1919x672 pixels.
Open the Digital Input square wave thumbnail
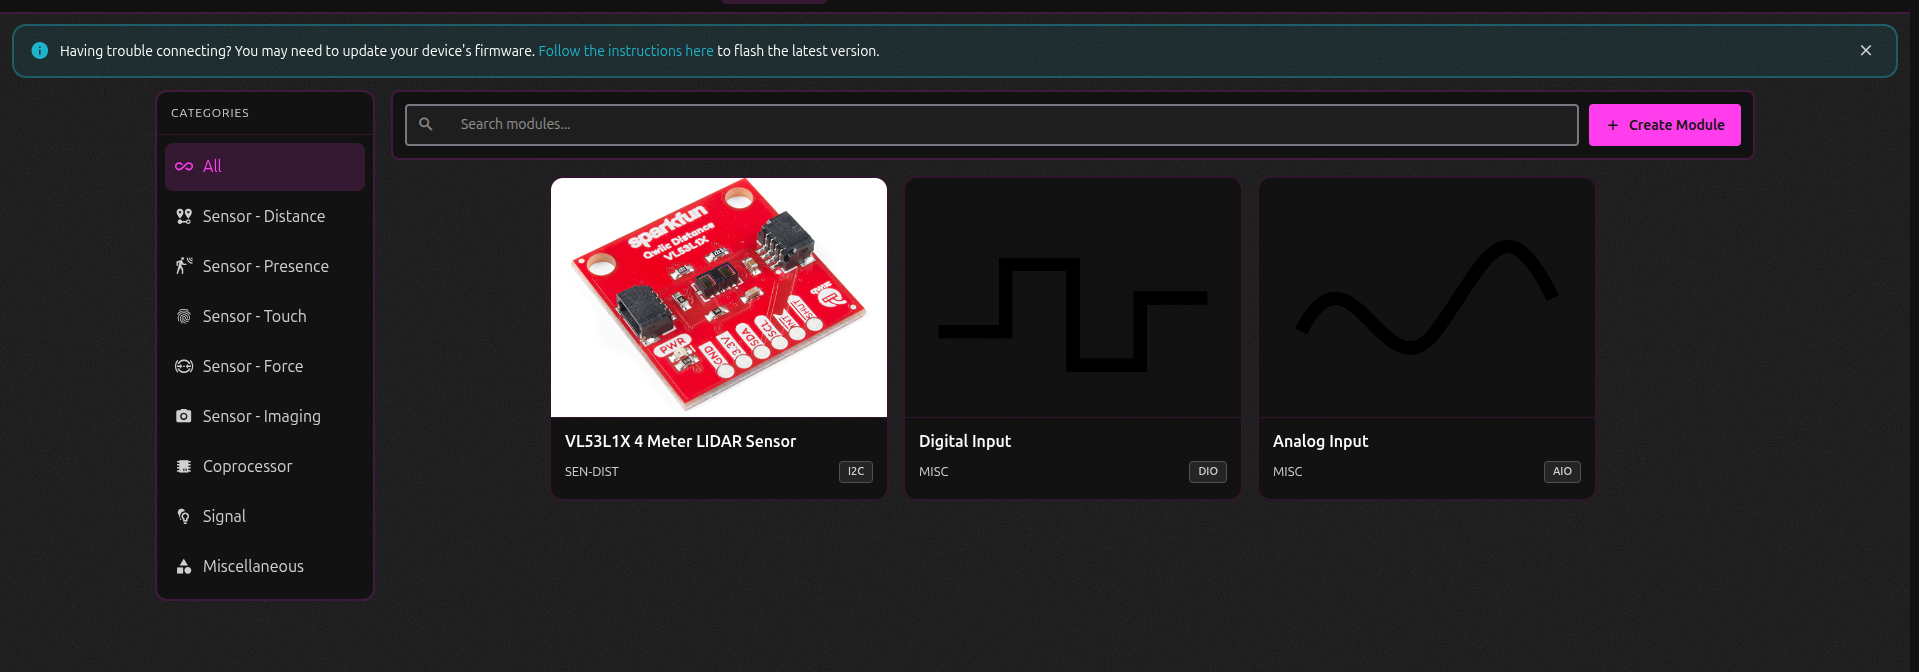1073,297
